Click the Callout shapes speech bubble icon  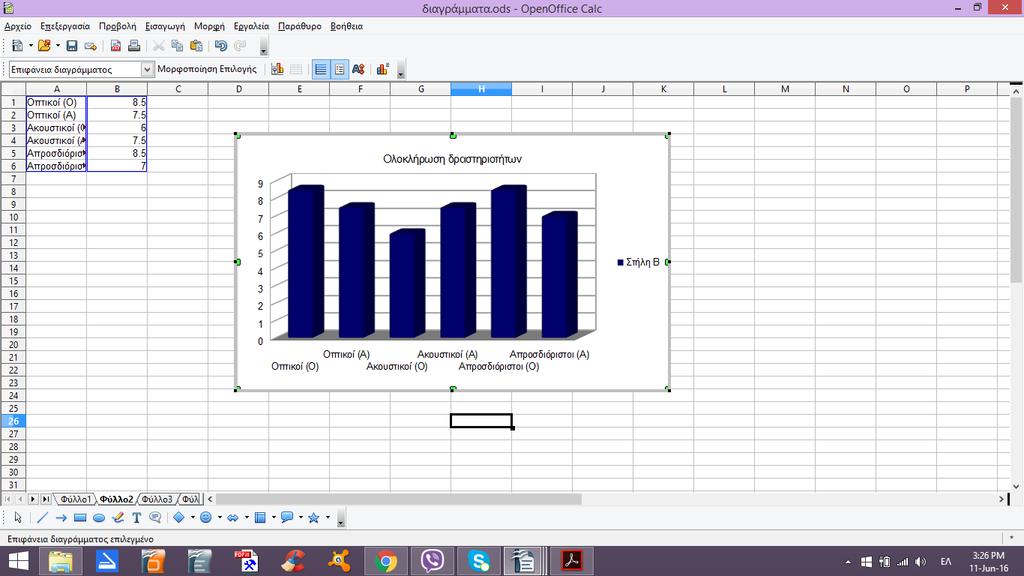(287, 518)
